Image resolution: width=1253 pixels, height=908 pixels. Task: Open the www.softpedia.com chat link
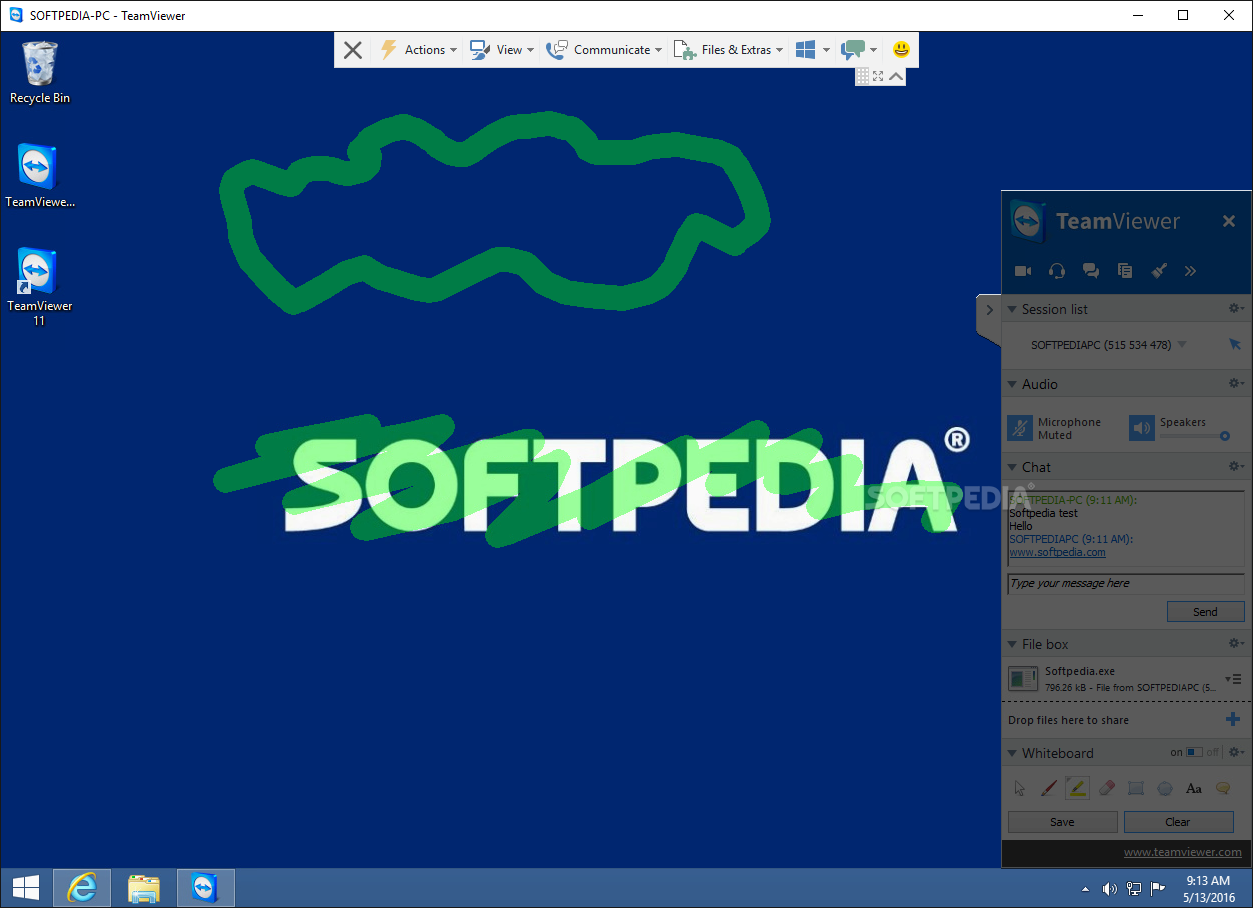click(1057, 552)
